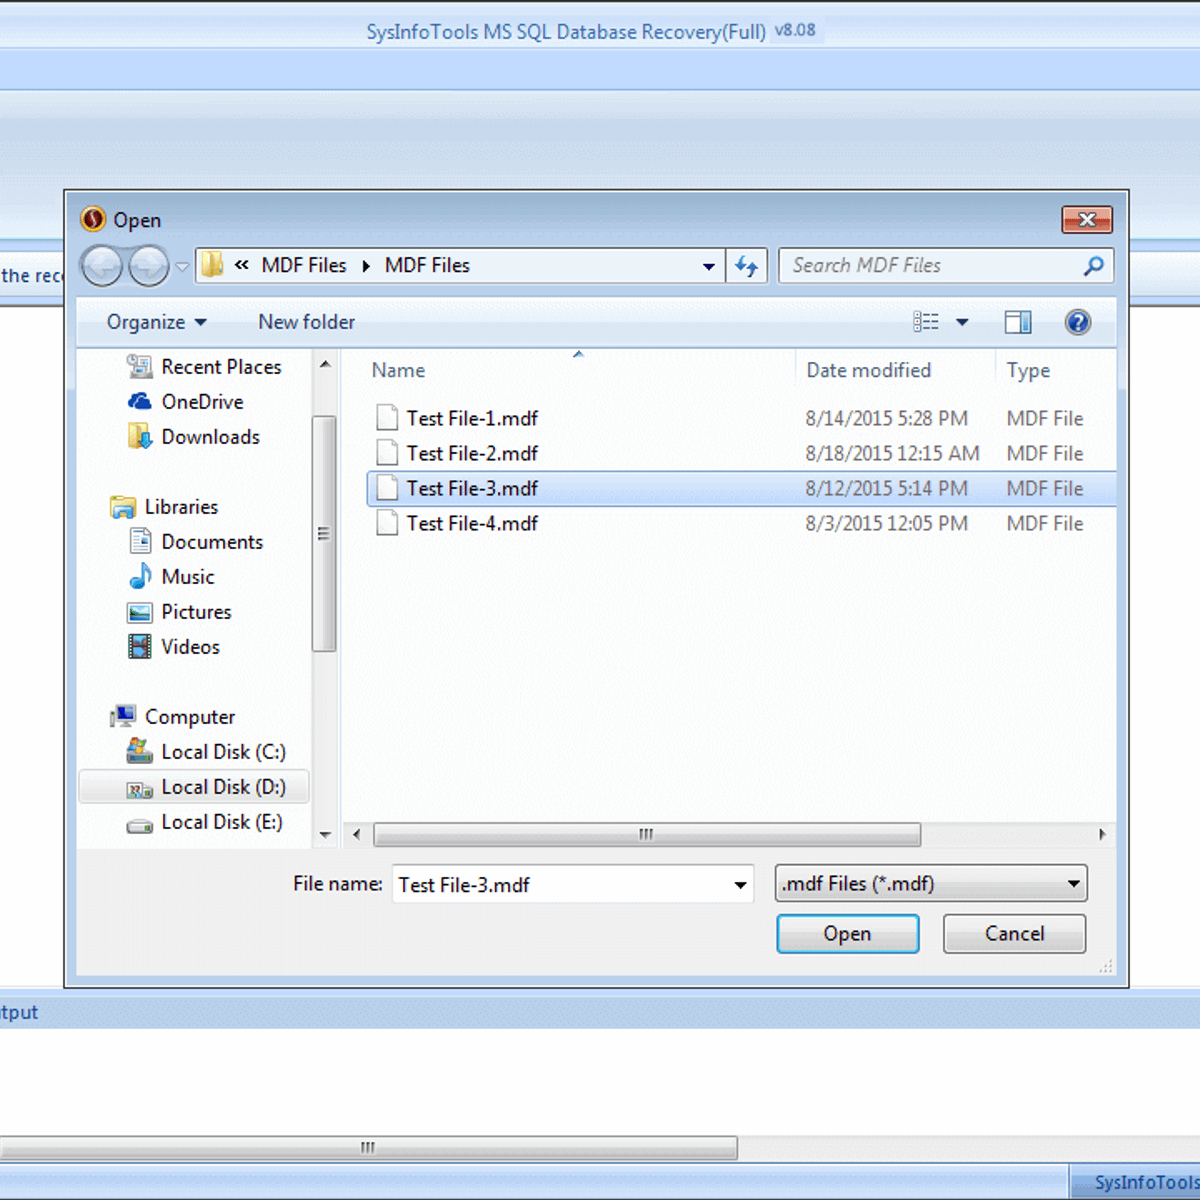Open the file type filter dropdown
The width and height of the screenshot is (1200, 1200).
coord(1073,884)
